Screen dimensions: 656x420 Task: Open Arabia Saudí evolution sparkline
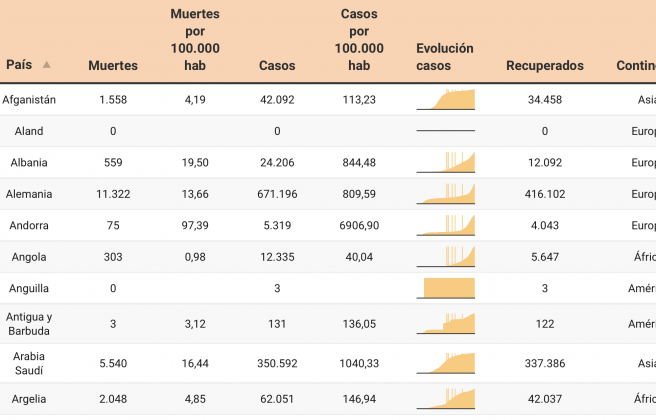point(445,363)
